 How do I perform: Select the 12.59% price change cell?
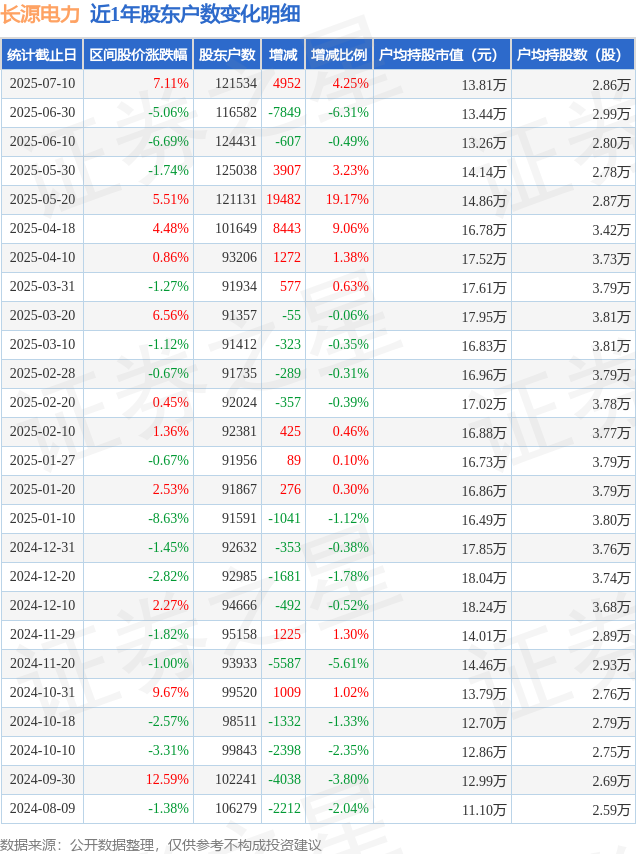(x=167, y=779)
